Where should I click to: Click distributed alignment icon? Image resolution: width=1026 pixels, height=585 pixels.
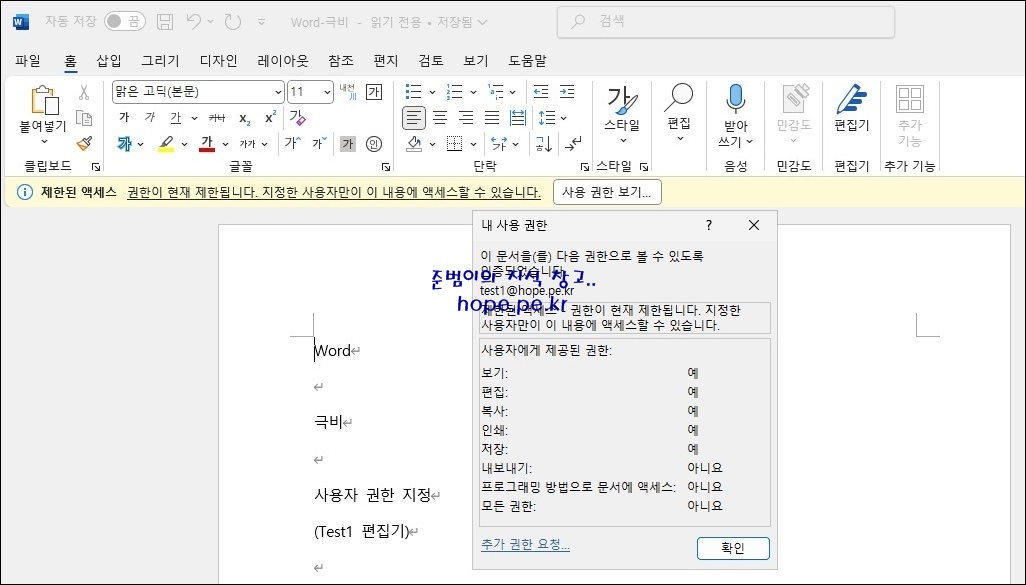pos(518,118)
